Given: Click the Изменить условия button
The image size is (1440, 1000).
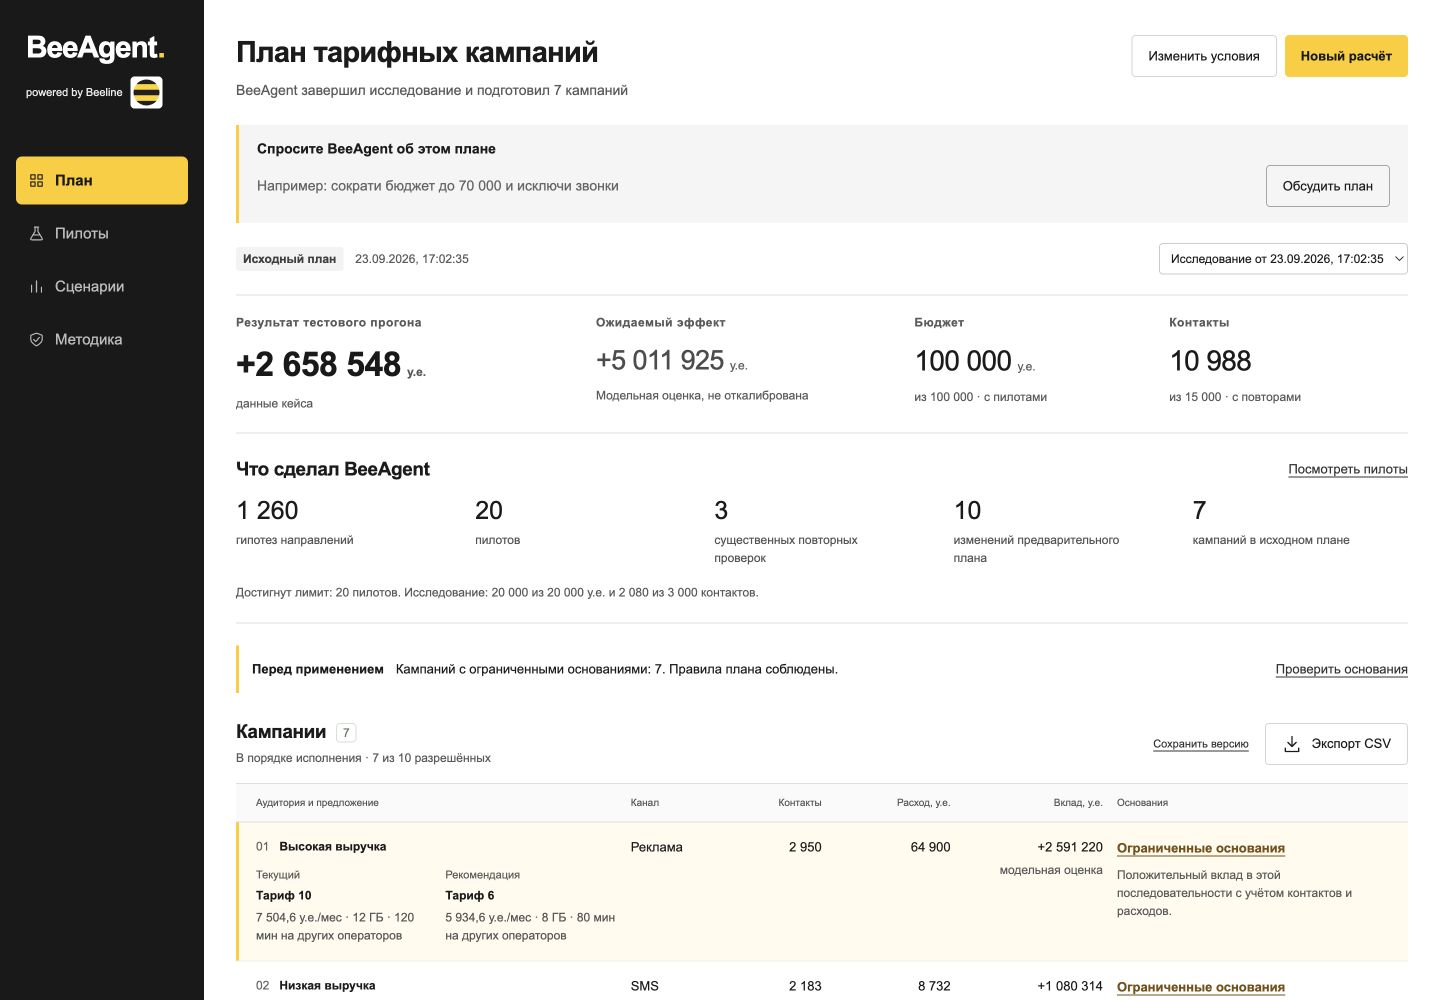Looking at the screenshot, I should click(1204, 56).
